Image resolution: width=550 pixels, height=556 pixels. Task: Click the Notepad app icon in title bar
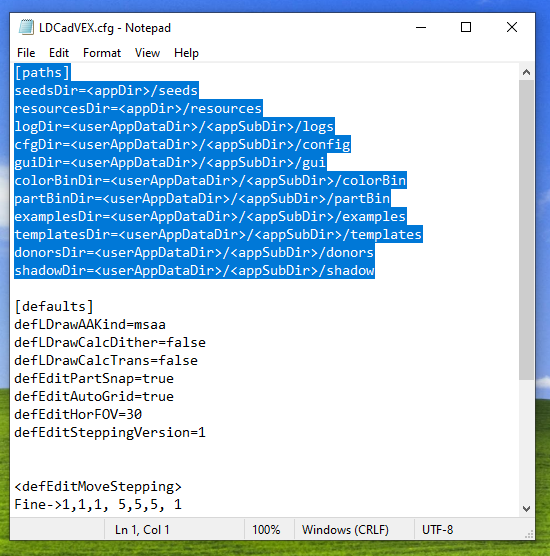coord(26,27)
